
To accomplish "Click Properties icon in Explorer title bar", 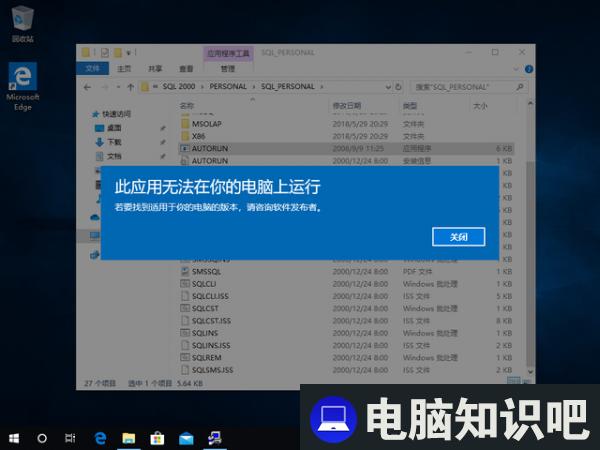I will point(104,52).
